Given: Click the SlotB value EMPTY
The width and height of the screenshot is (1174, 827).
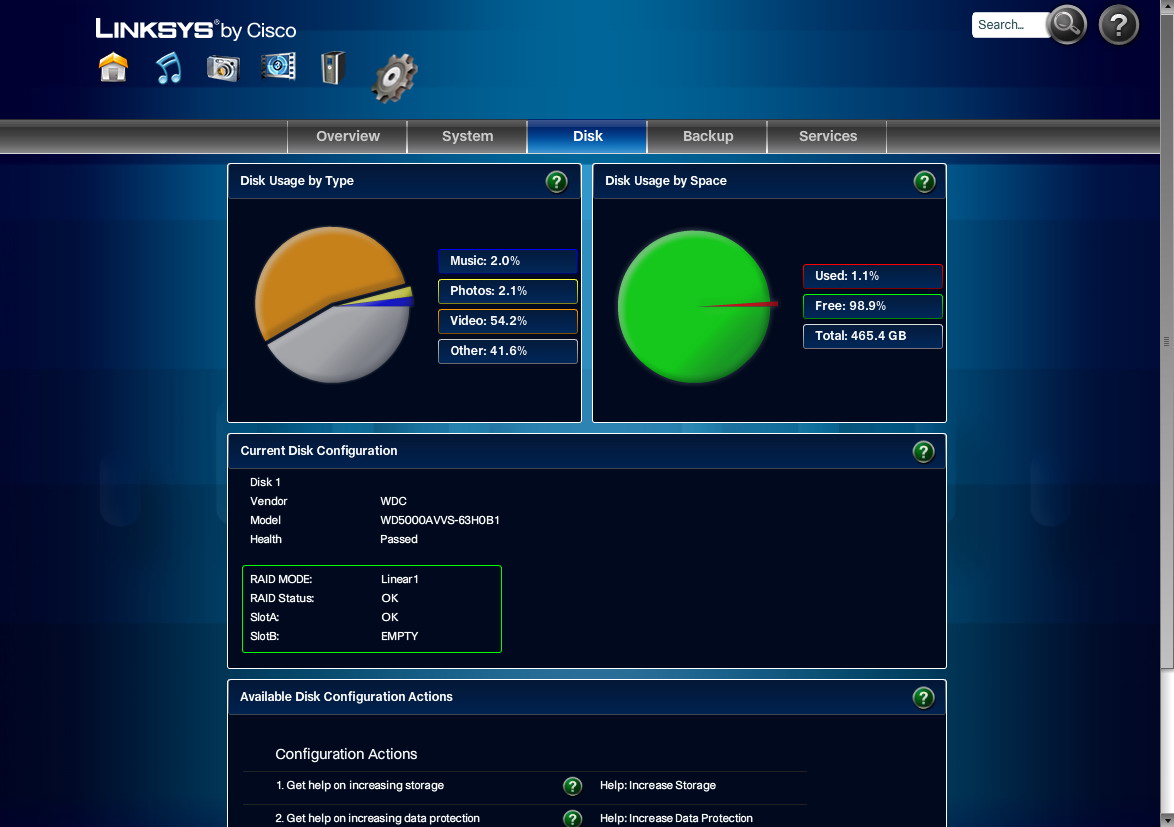Looking at the screenshot, I should tap(399, 636).
